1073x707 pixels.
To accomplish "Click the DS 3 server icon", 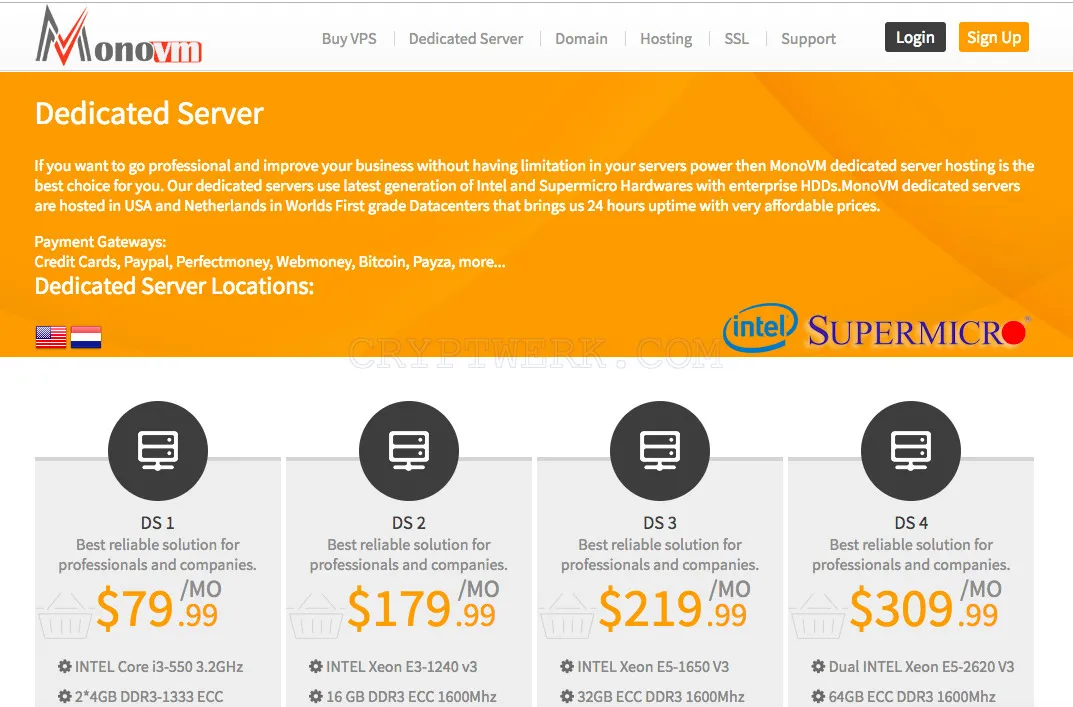I will [660, 450].
